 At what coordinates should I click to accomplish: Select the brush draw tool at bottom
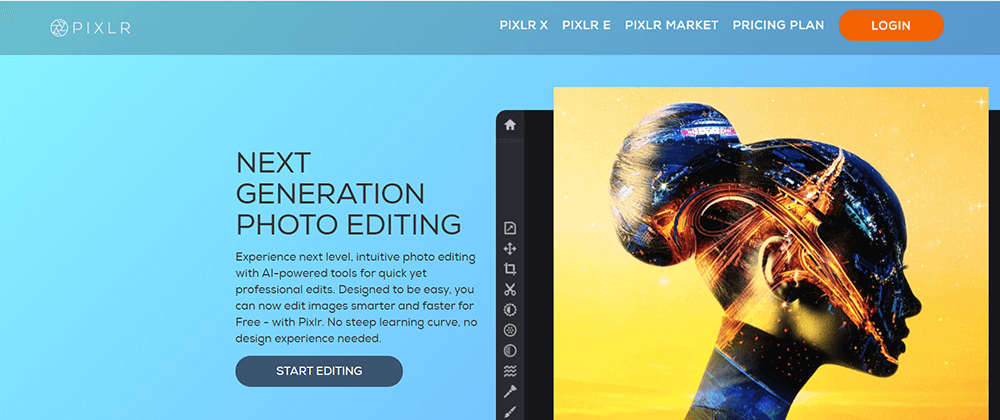(510, 411)
